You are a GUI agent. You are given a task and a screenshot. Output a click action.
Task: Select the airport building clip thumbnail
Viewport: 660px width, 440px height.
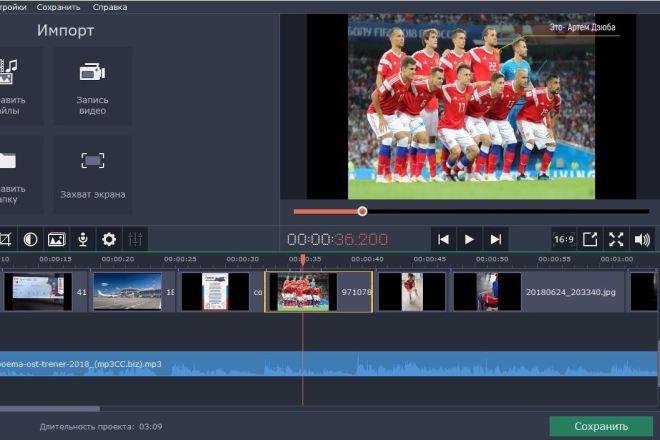click(x=127, y=292)
